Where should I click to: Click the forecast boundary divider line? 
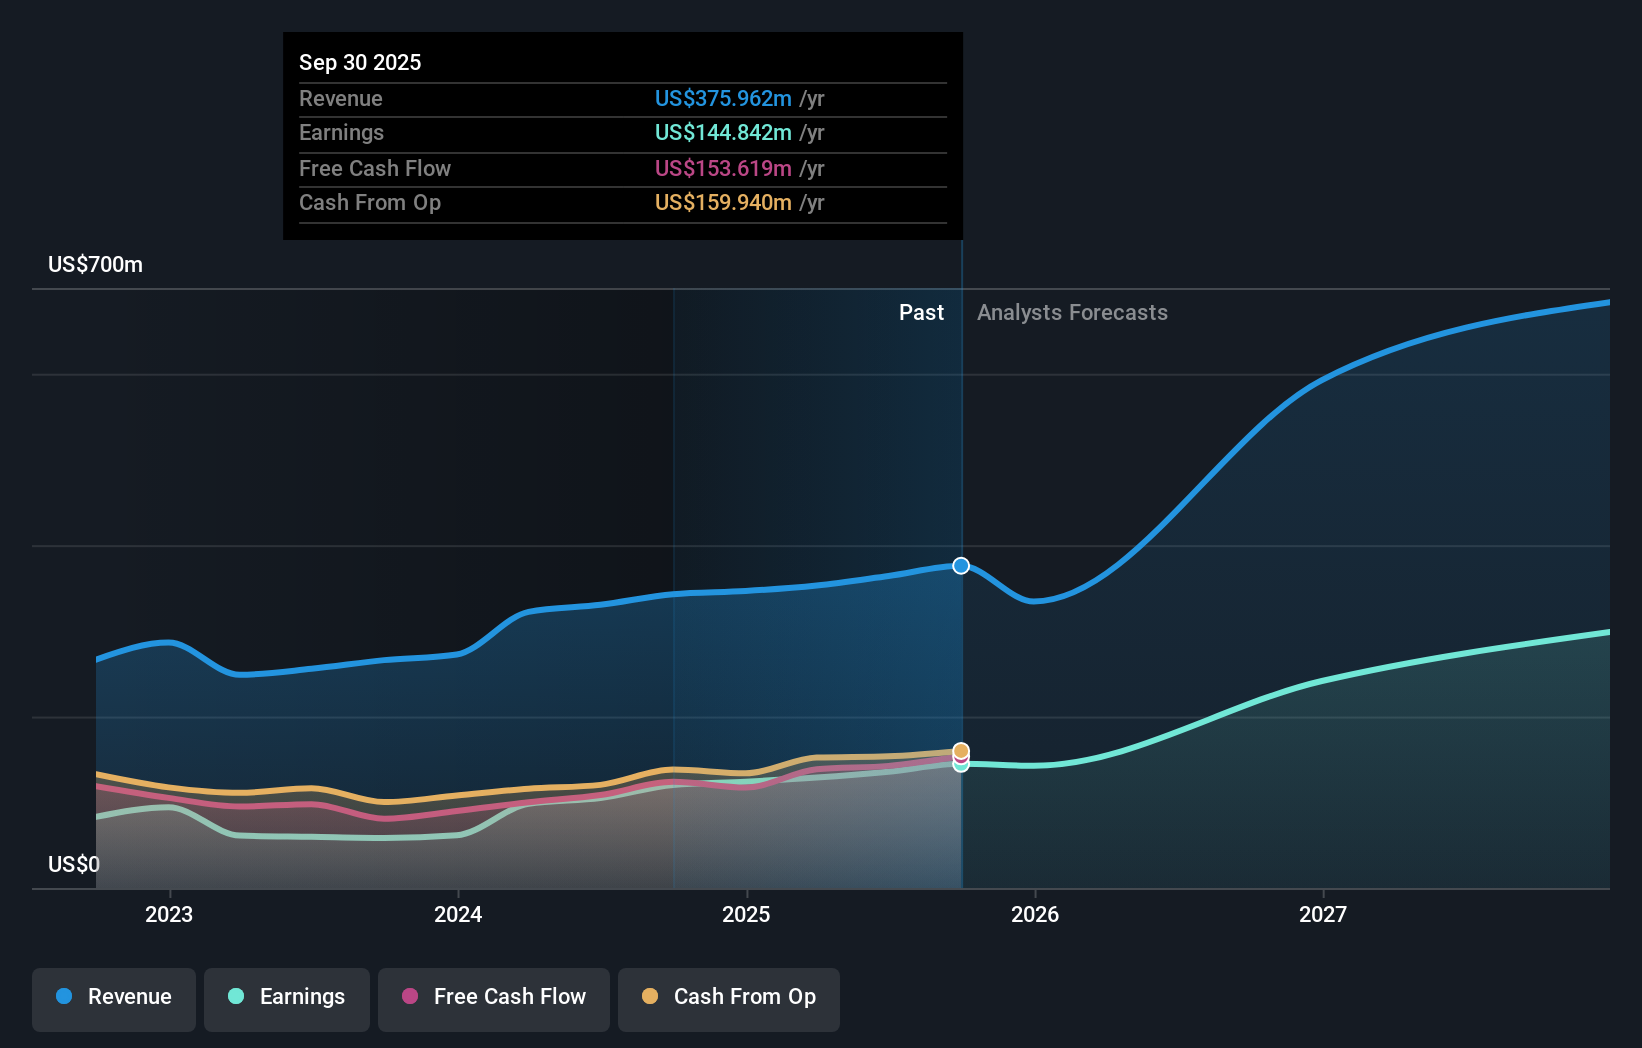(961, 600)
